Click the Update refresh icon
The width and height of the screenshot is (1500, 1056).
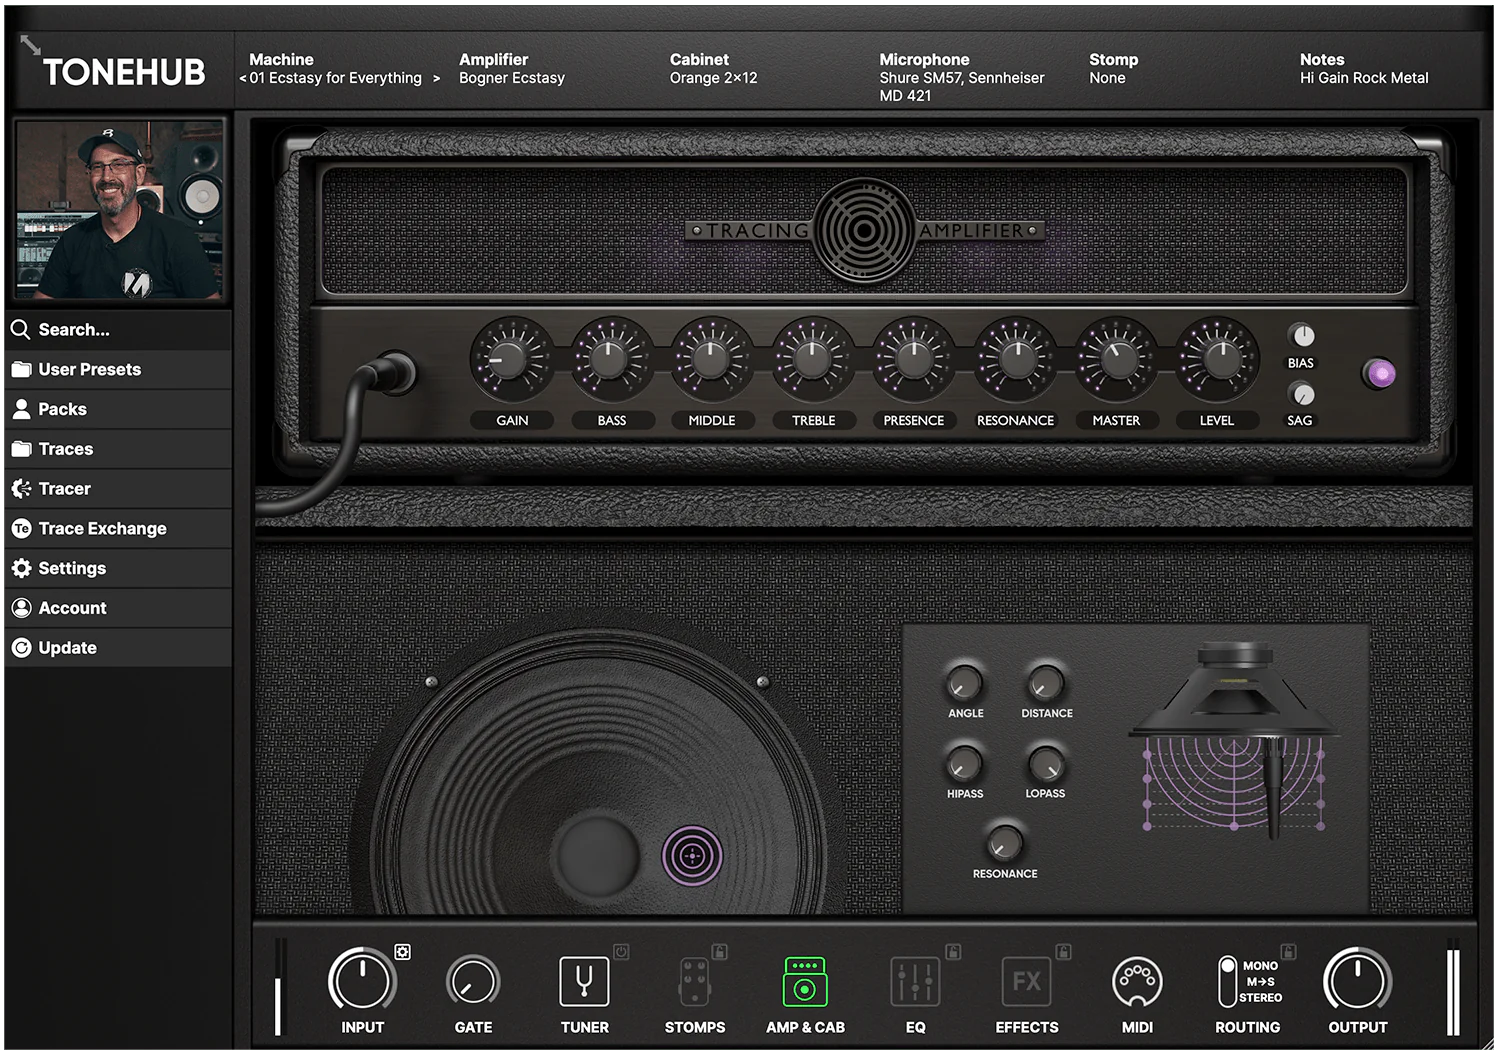point(21,648)
